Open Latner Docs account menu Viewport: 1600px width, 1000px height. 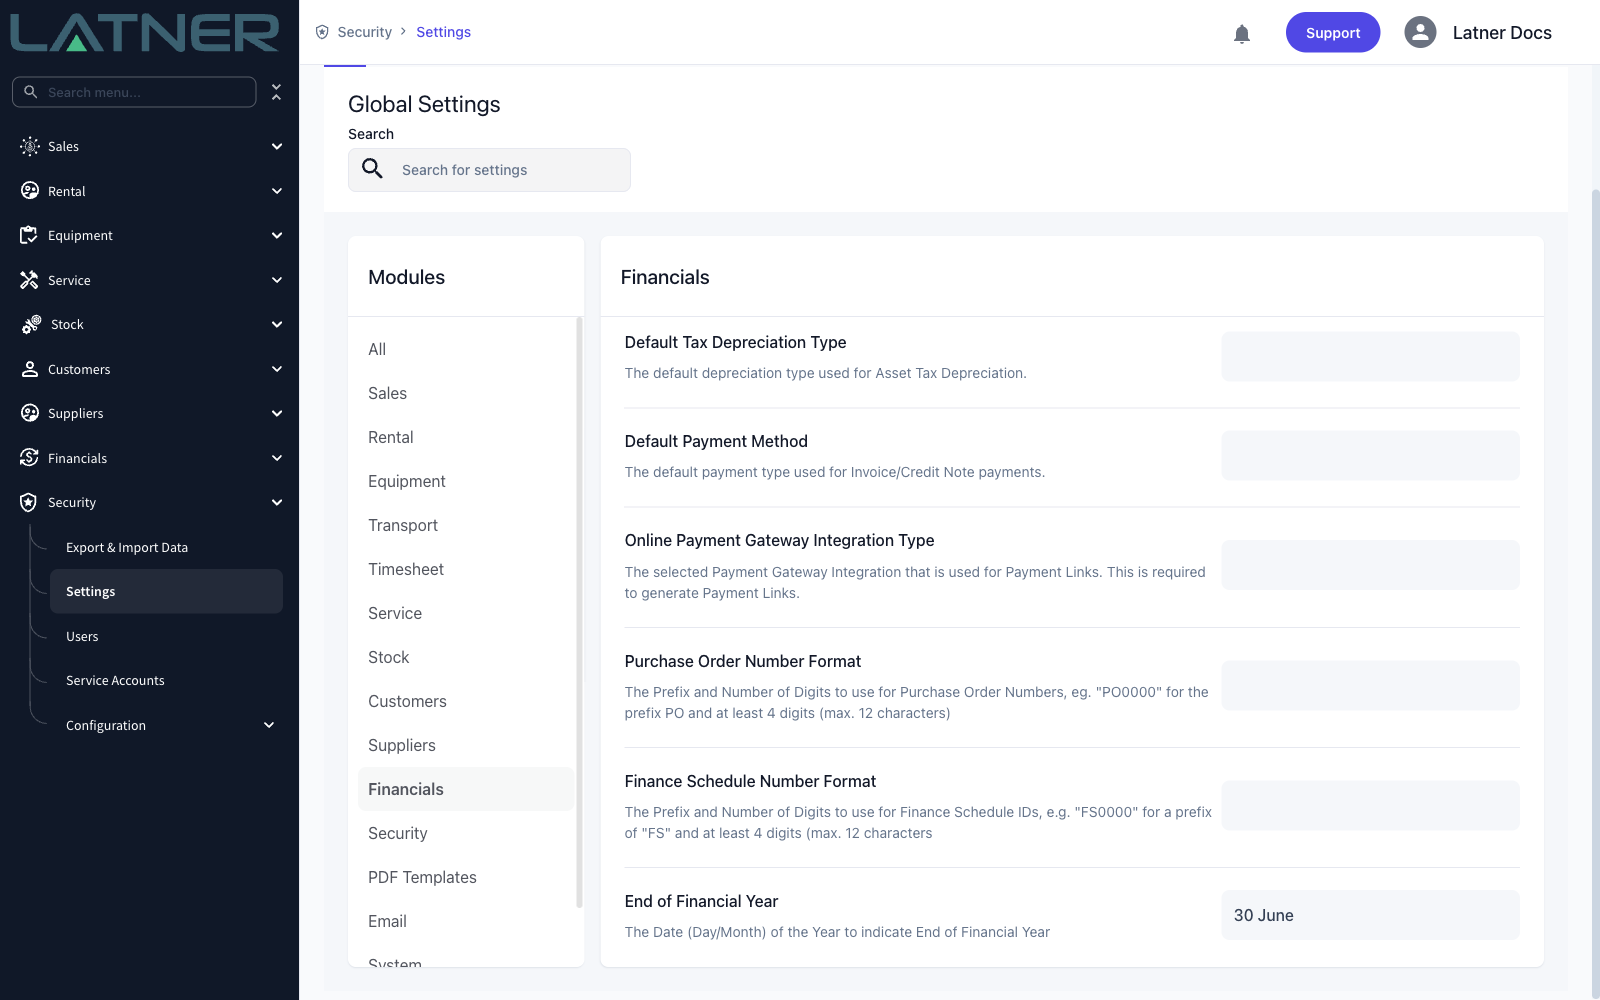[1502, 32]
